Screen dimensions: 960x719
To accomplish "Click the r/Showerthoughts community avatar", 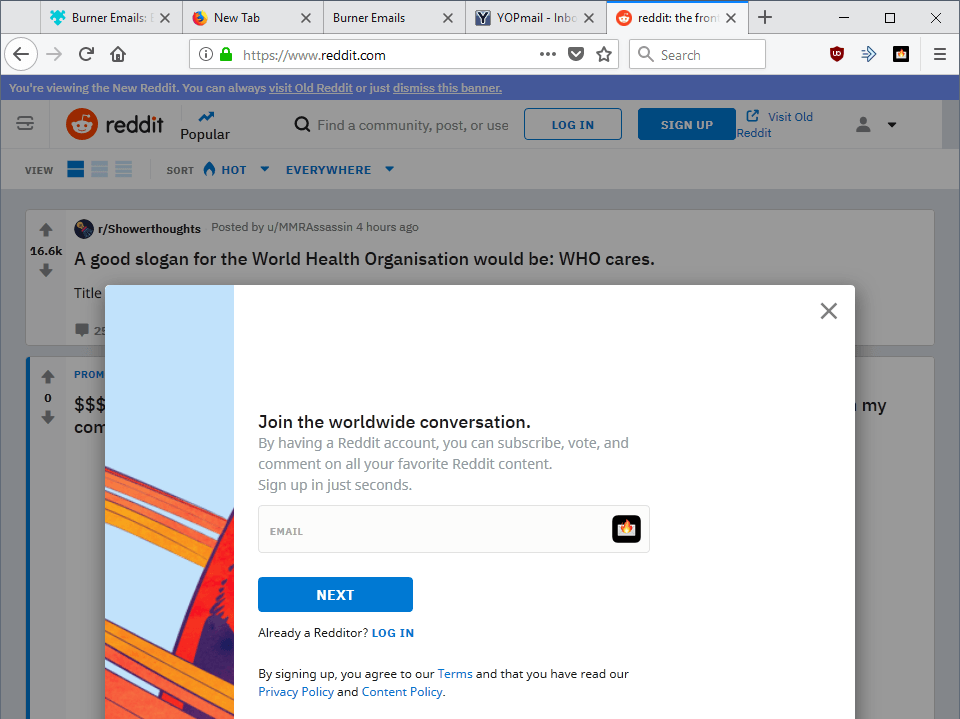I will [x=84, y=228].
